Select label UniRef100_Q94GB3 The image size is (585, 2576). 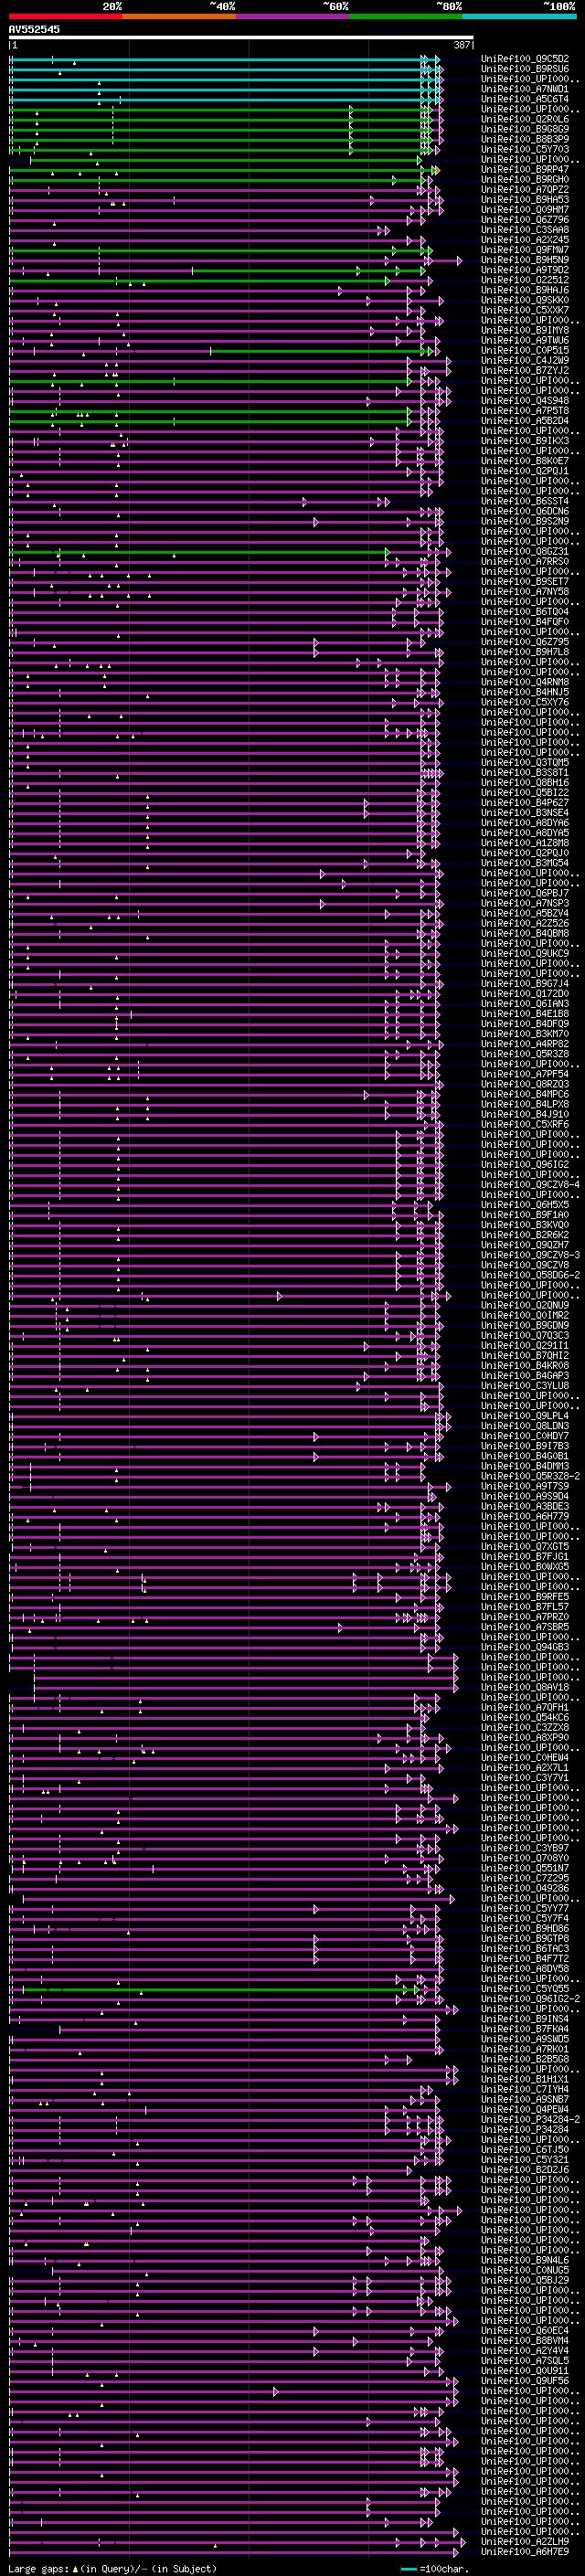tap(525, 1647)
